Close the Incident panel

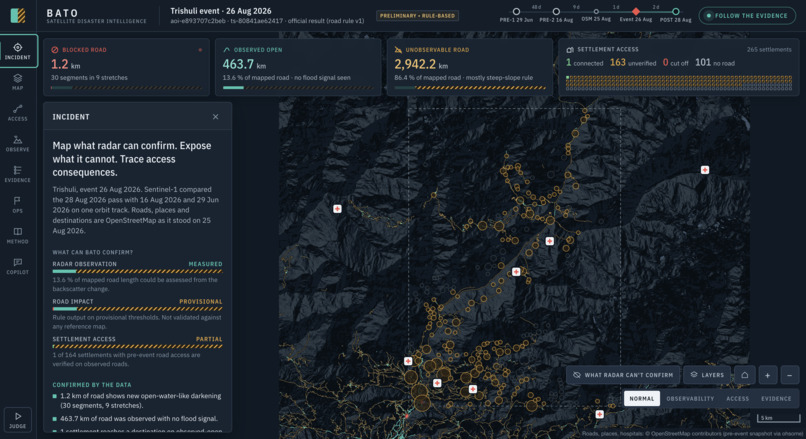point(215,117)
